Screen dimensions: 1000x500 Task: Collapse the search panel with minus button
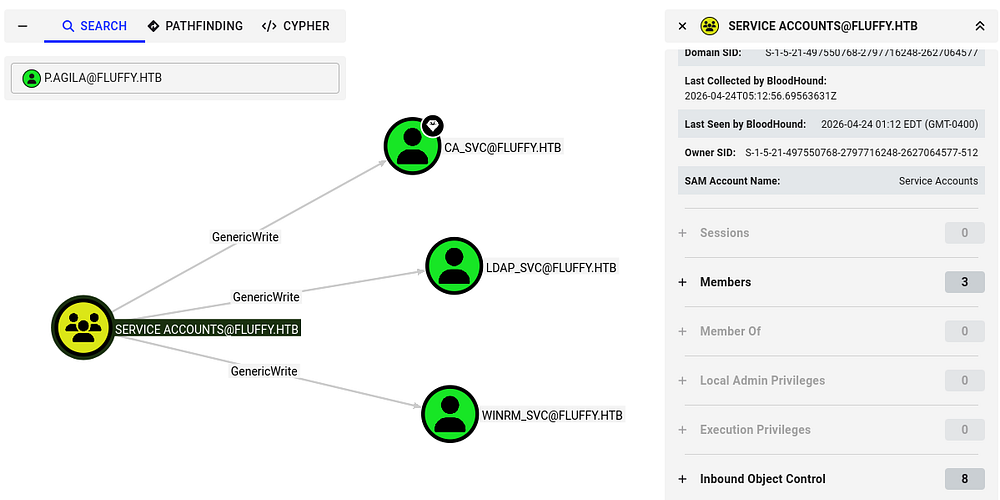pyautogui.click(x=23, y=26)
